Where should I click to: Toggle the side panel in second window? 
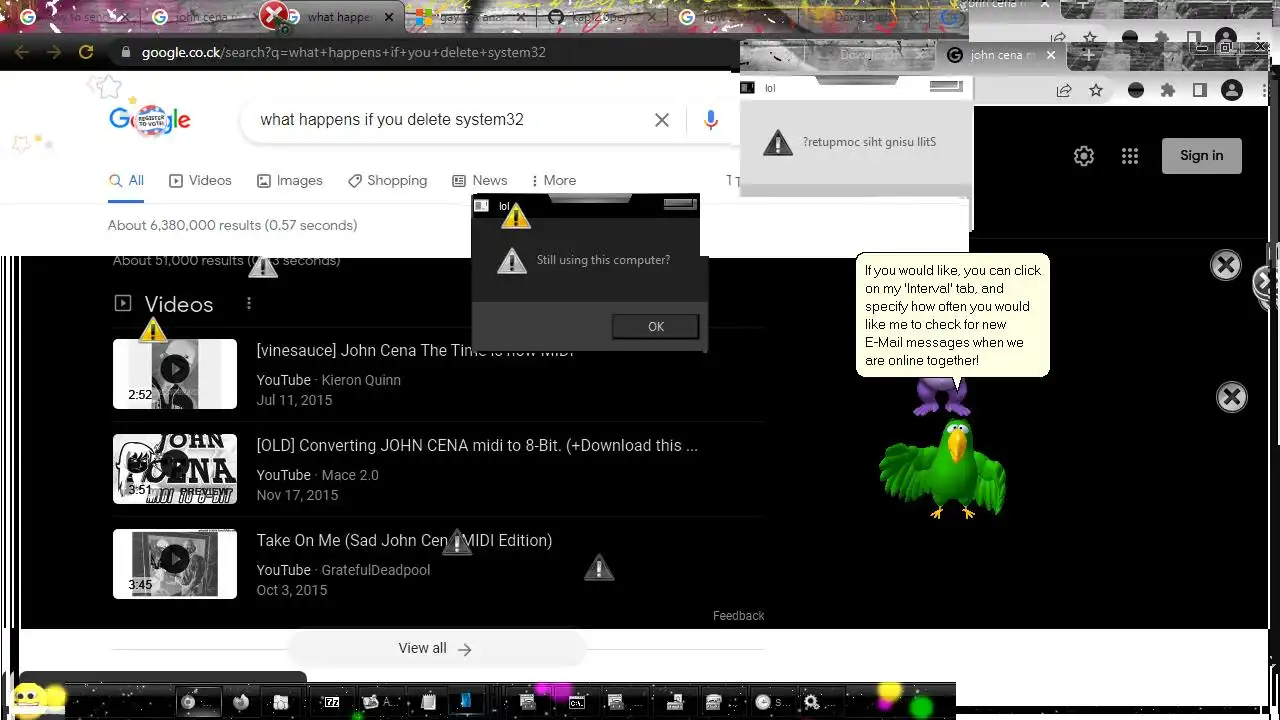point(1200,90)
